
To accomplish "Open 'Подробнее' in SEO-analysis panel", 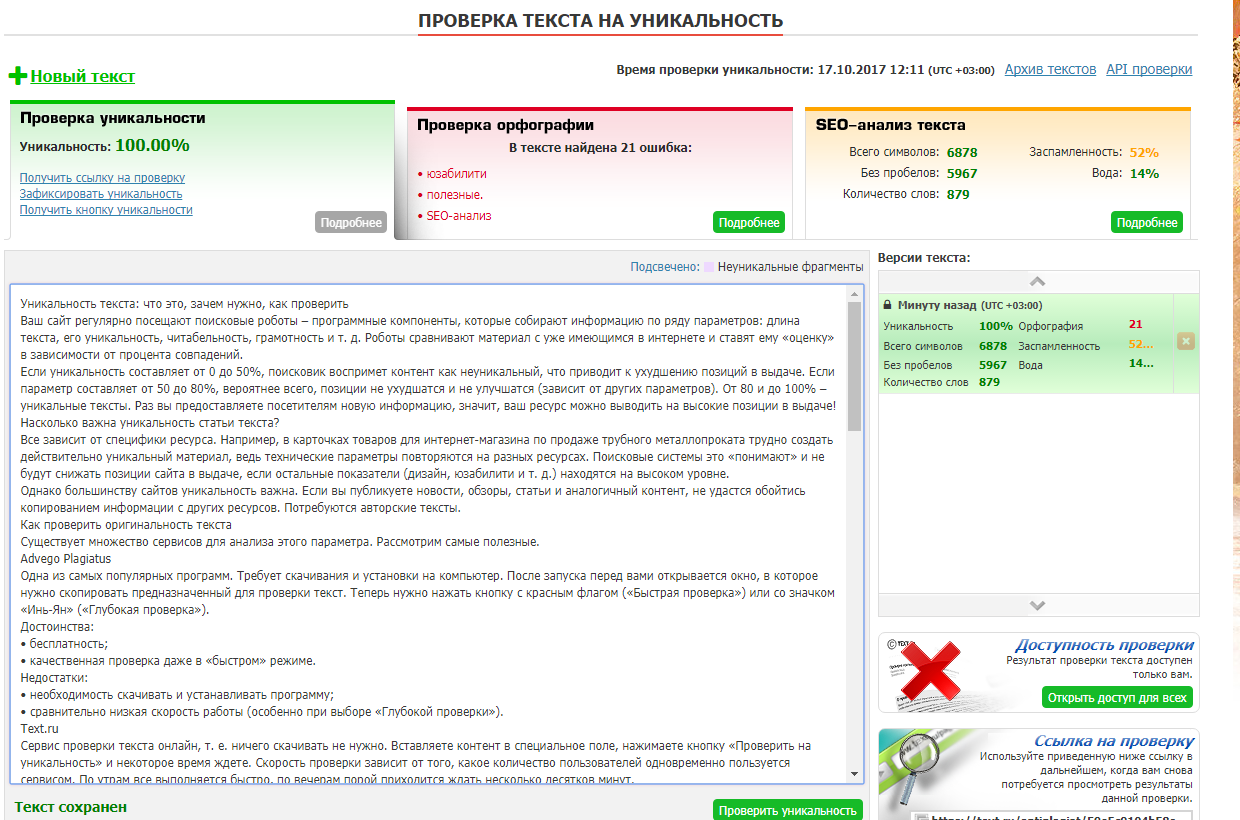I will [1146, 223].
